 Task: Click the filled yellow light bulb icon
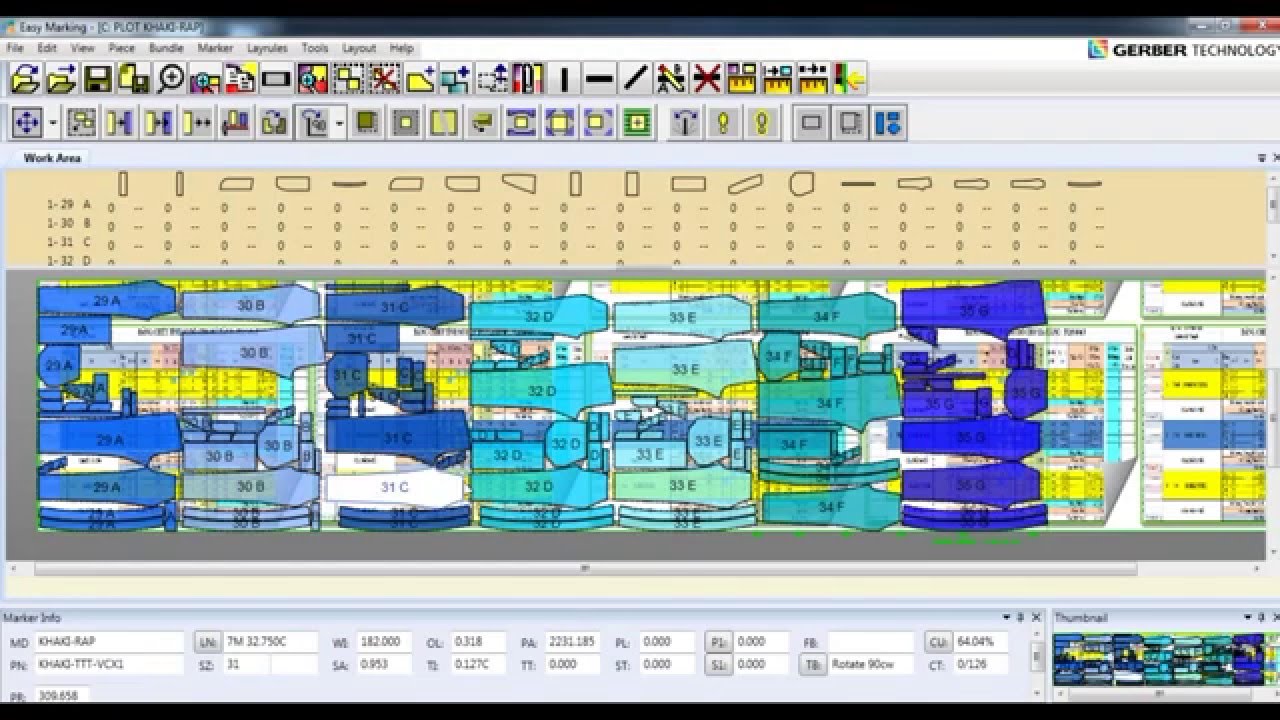[723, 123]
